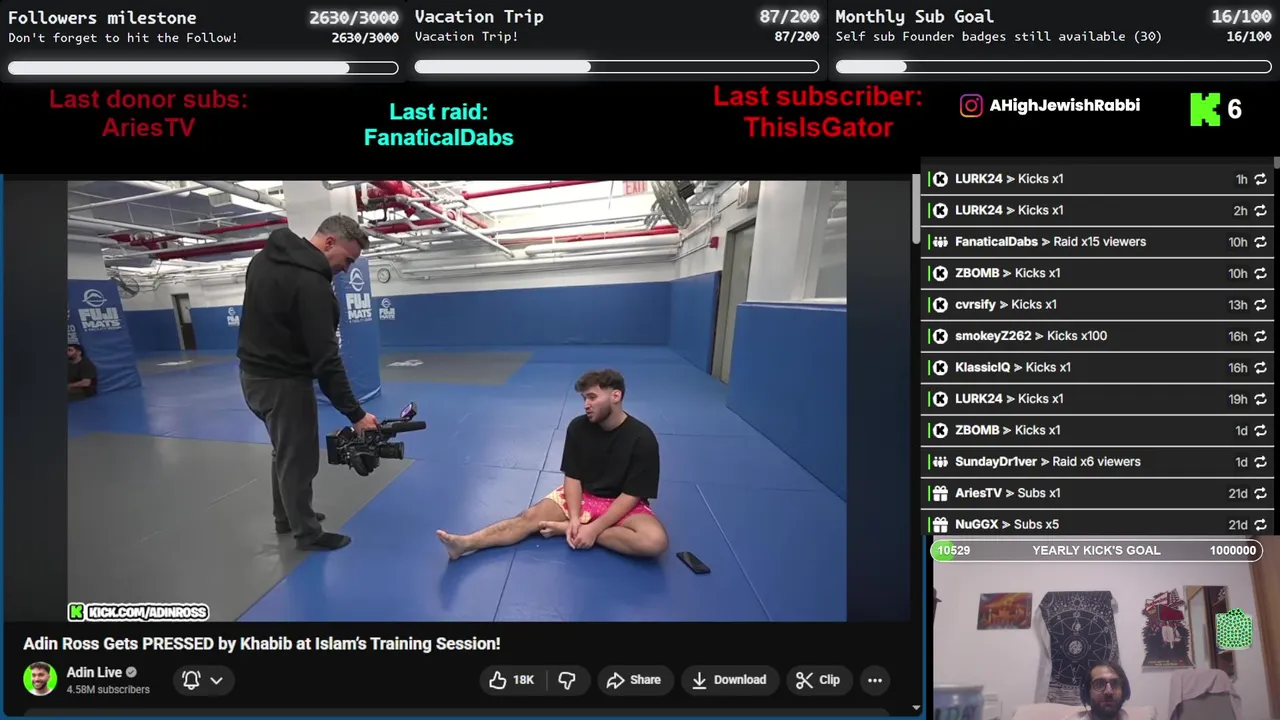Viewport: 1280px width, 720px height.
Task: Click the last subscriber name 'ThisIsGator'
Action: tap(818, 128)
